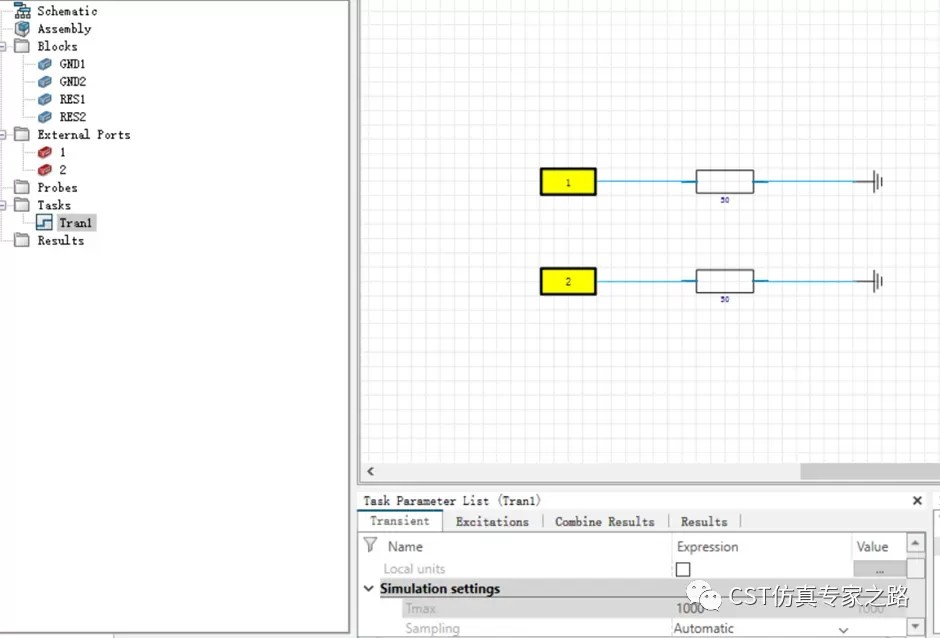Screen dimensions: 940x638
Task: Collapse the Simulation settings group
Action: 369,589
